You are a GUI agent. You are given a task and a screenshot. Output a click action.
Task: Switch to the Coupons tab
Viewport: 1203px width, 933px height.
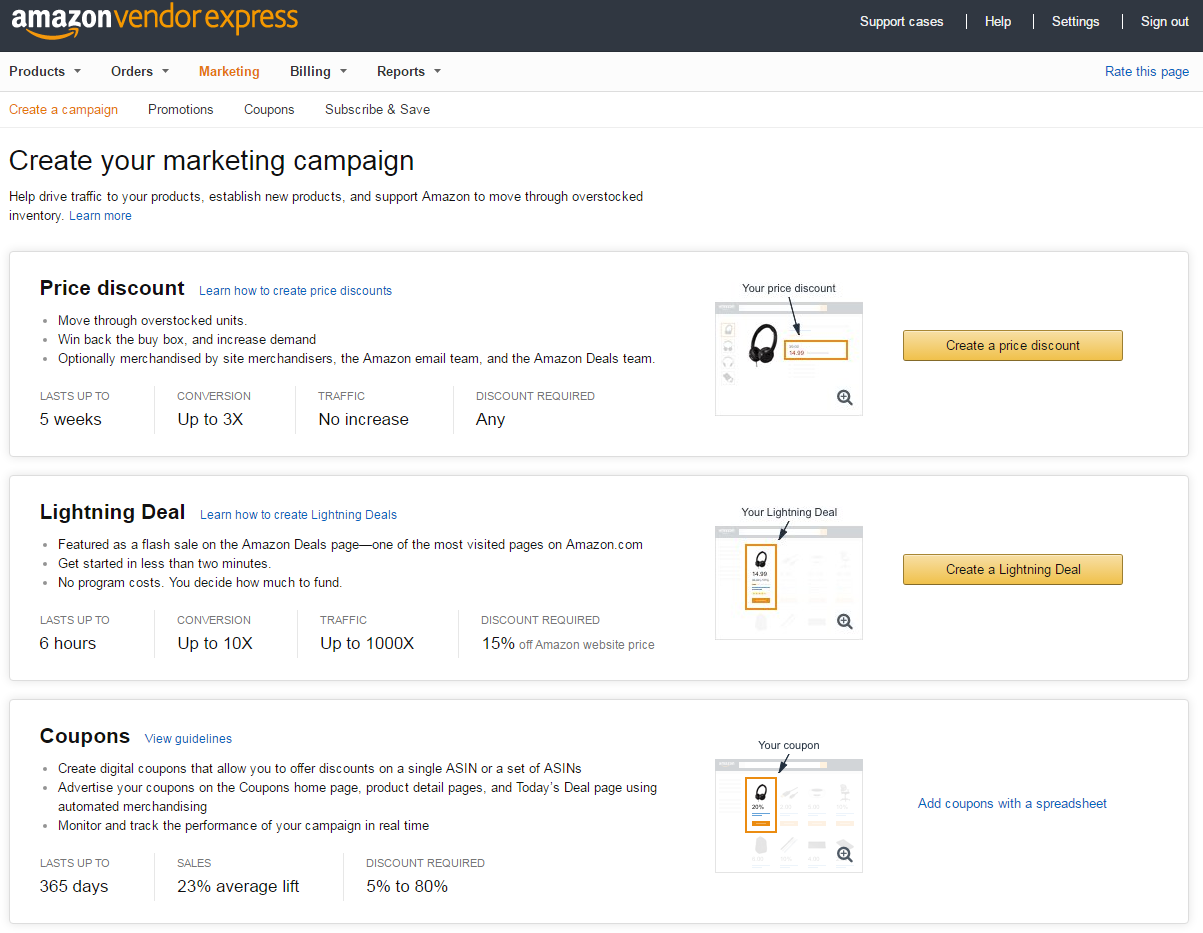tap(269, 109)
